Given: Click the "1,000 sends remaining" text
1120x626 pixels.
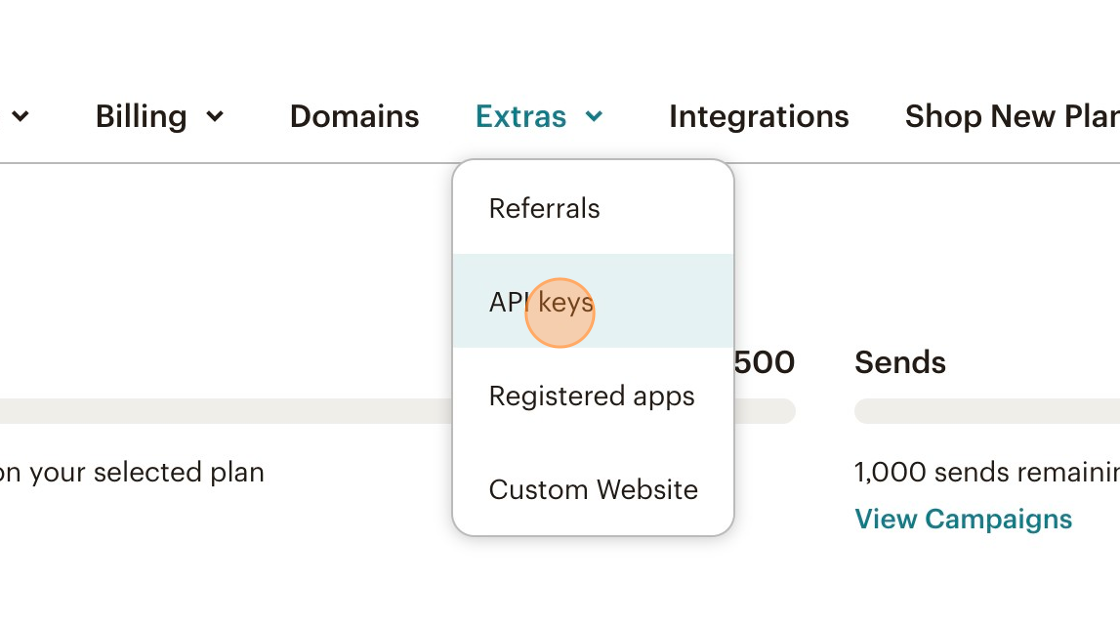Looking at the screenshot, I should pos(987,472).
